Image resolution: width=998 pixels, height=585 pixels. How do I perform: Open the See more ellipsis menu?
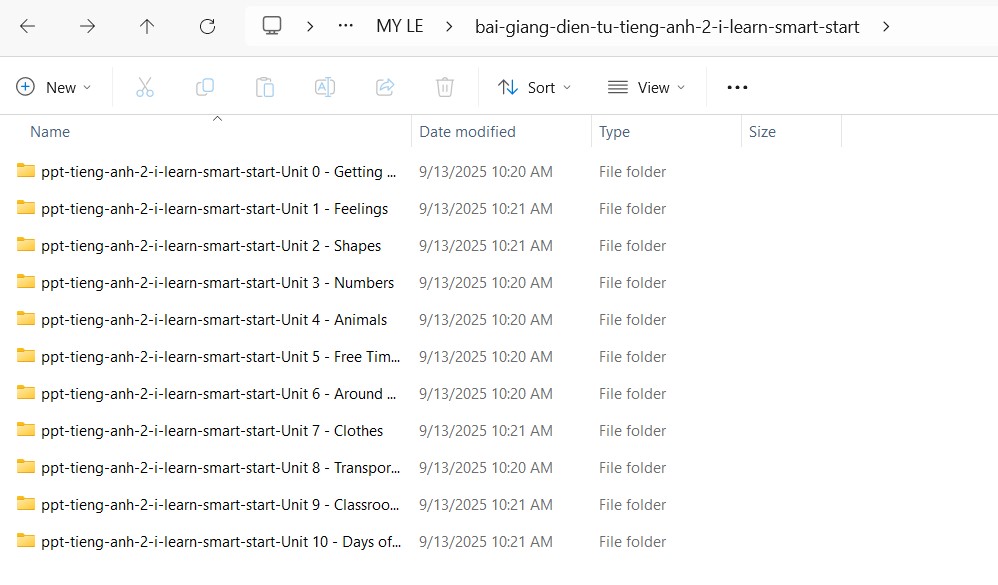click(737, 87)
